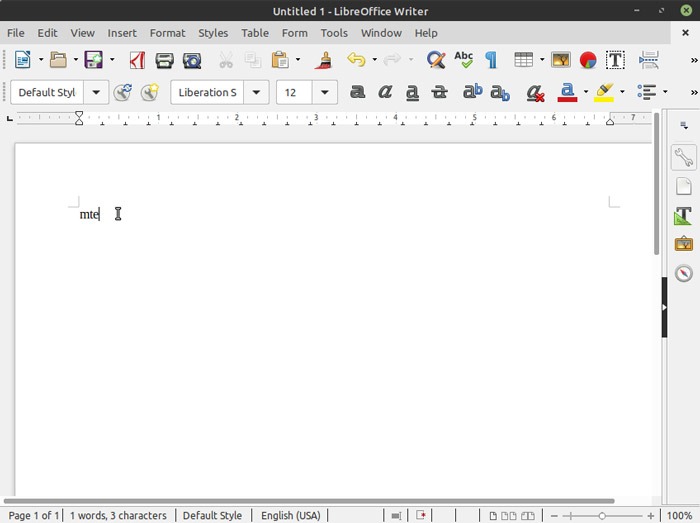Click the English (USA) language field

click(291, 515)
